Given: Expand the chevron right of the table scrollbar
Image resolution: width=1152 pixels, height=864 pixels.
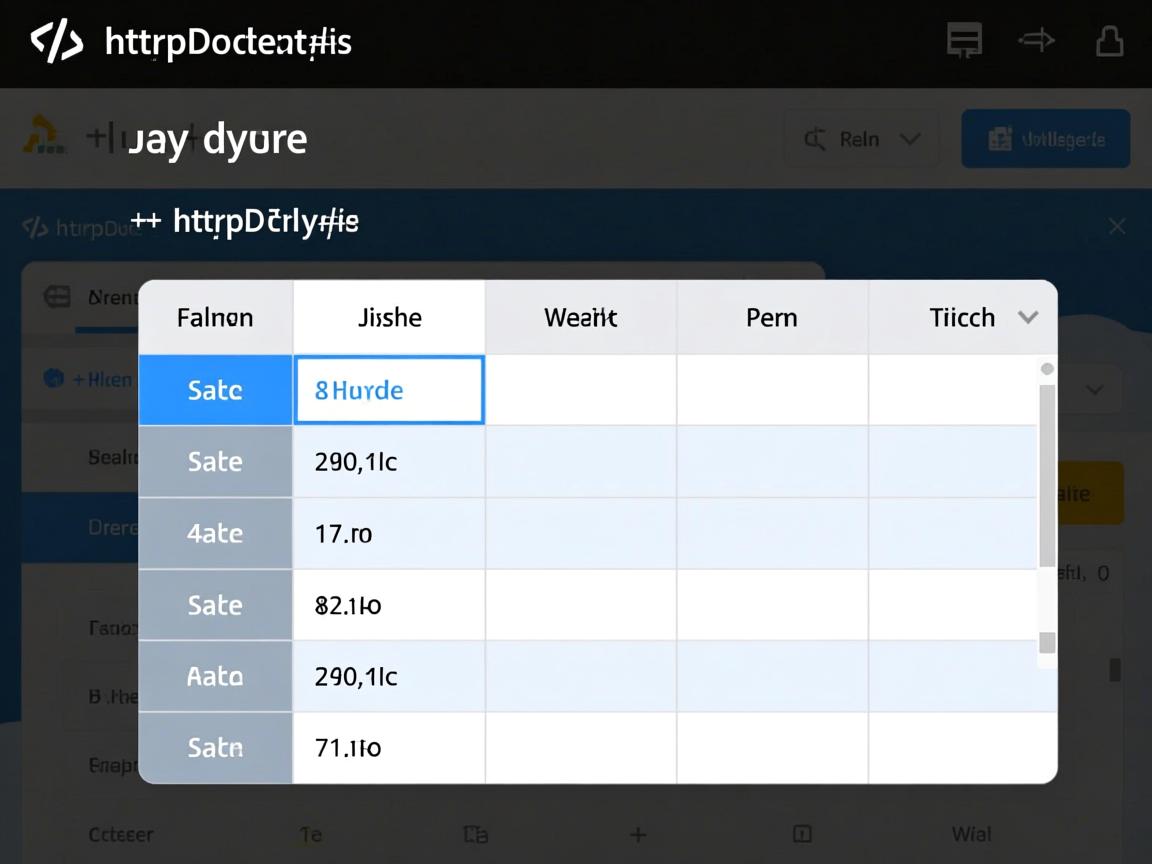Looking at the screenshot, I should tap(1095, 390).
